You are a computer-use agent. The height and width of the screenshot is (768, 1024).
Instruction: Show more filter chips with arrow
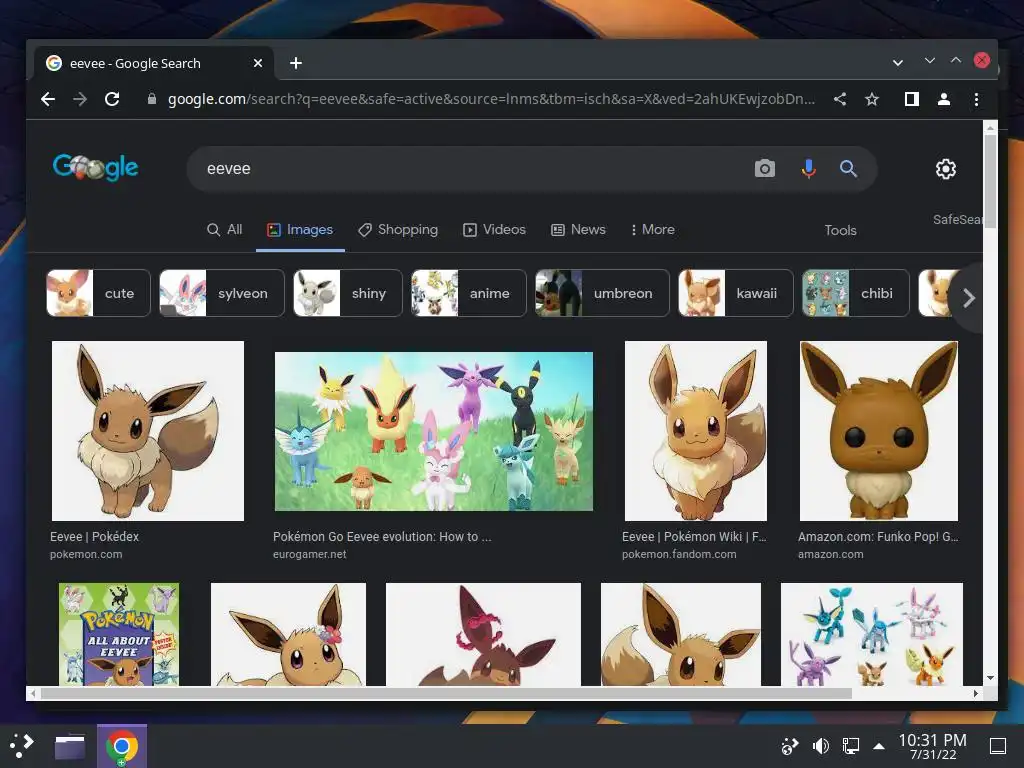coord(969,298)
